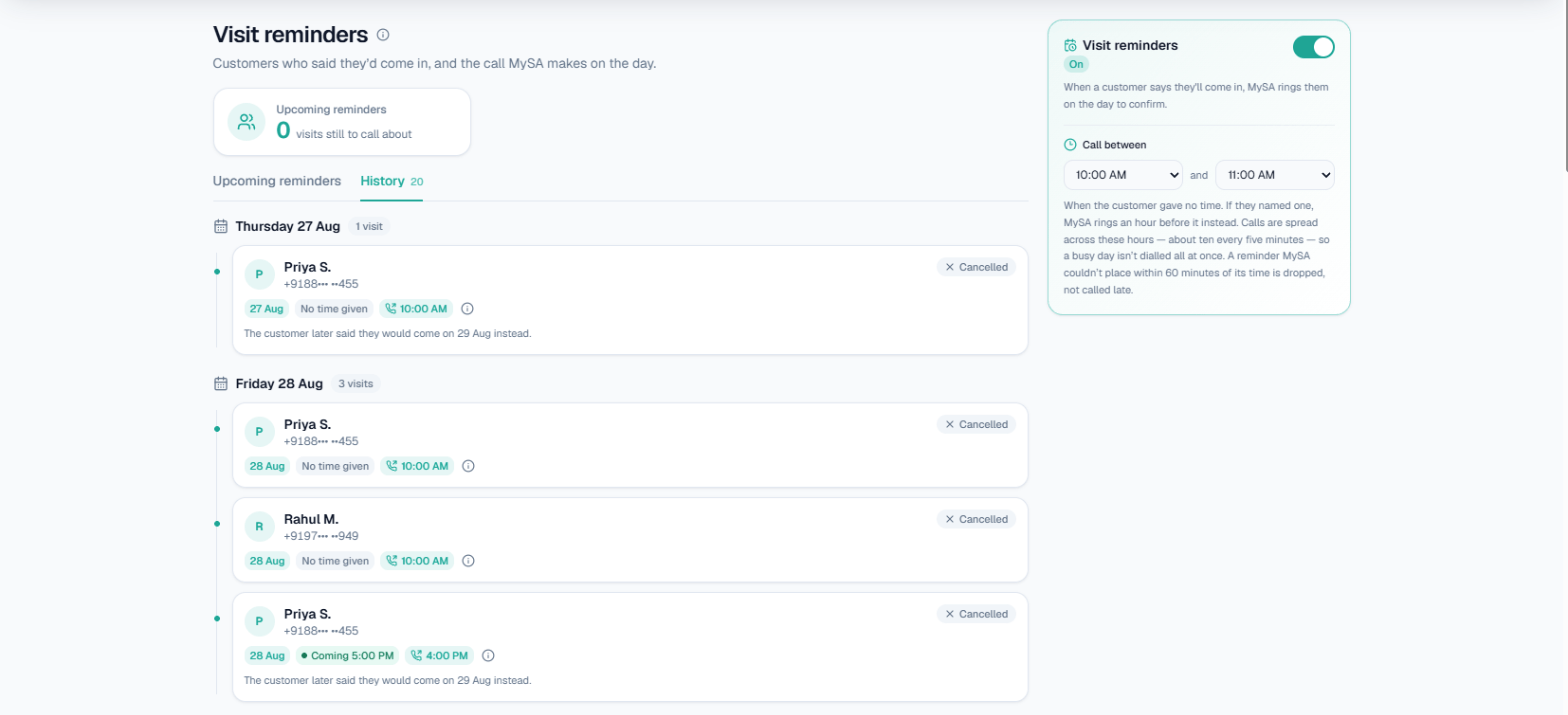
Task: Open the 11:00 AM end time dropdown
Action: click(1275, 175)
